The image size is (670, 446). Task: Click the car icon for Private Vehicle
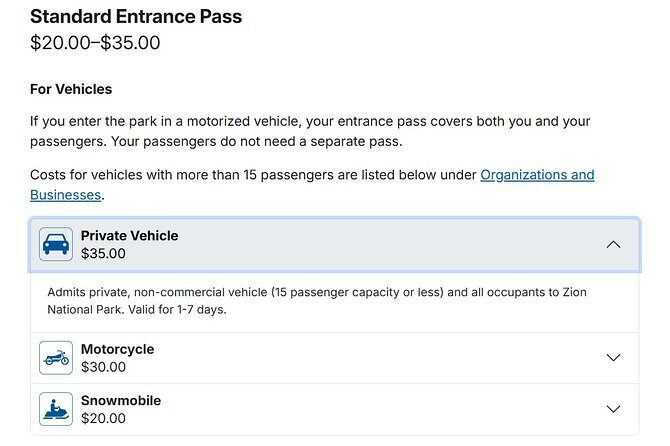(x=56, y=244)
